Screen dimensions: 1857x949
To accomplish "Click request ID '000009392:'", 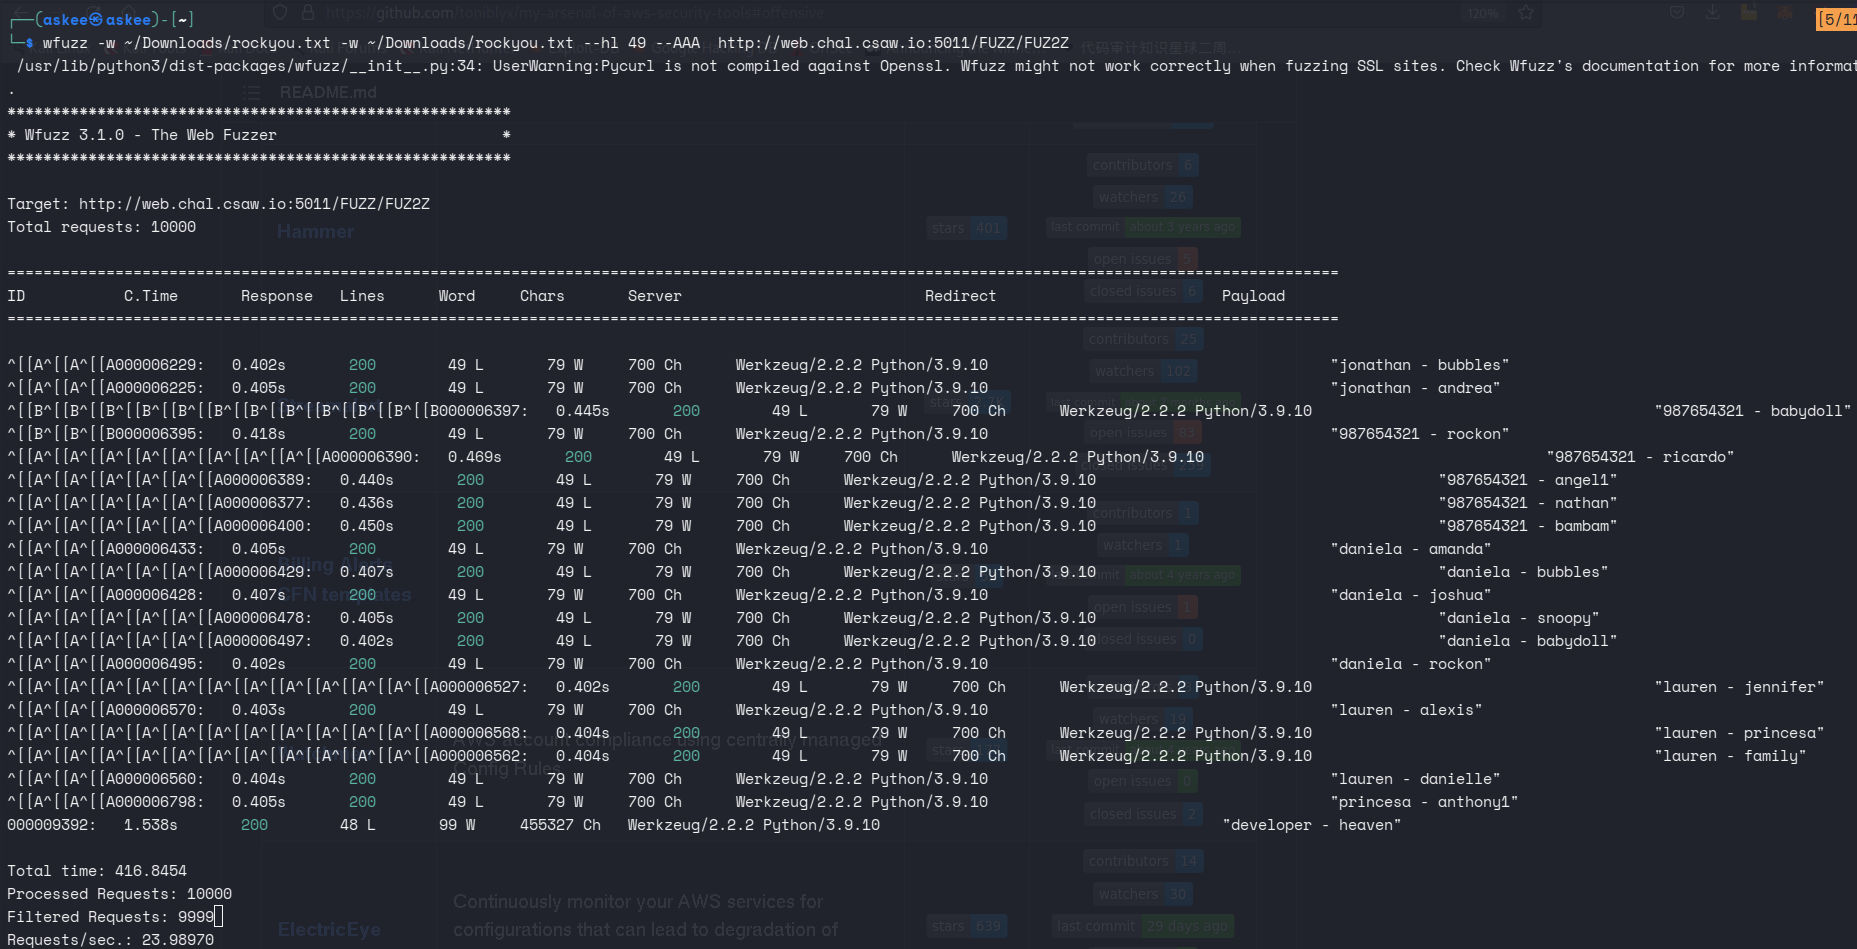I will [x=52, y=825].
